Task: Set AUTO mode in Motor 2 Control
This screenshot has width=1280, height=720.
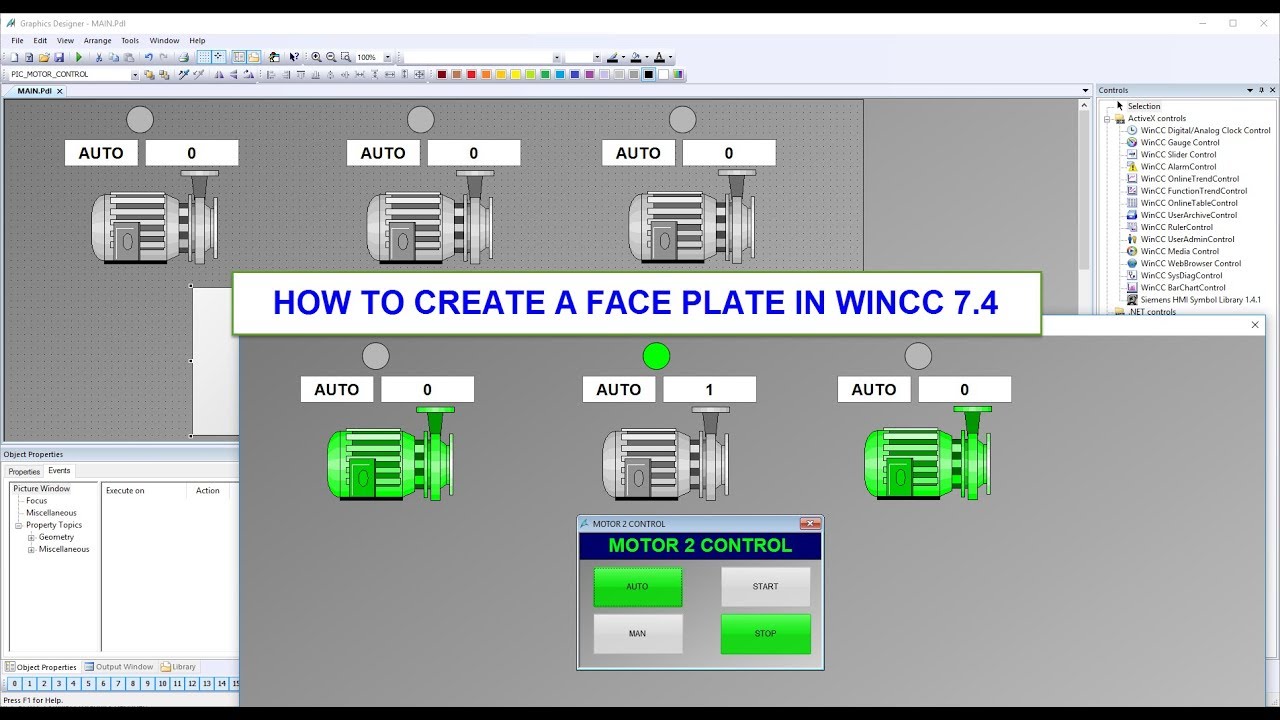Action: click(x=638, y=587)
